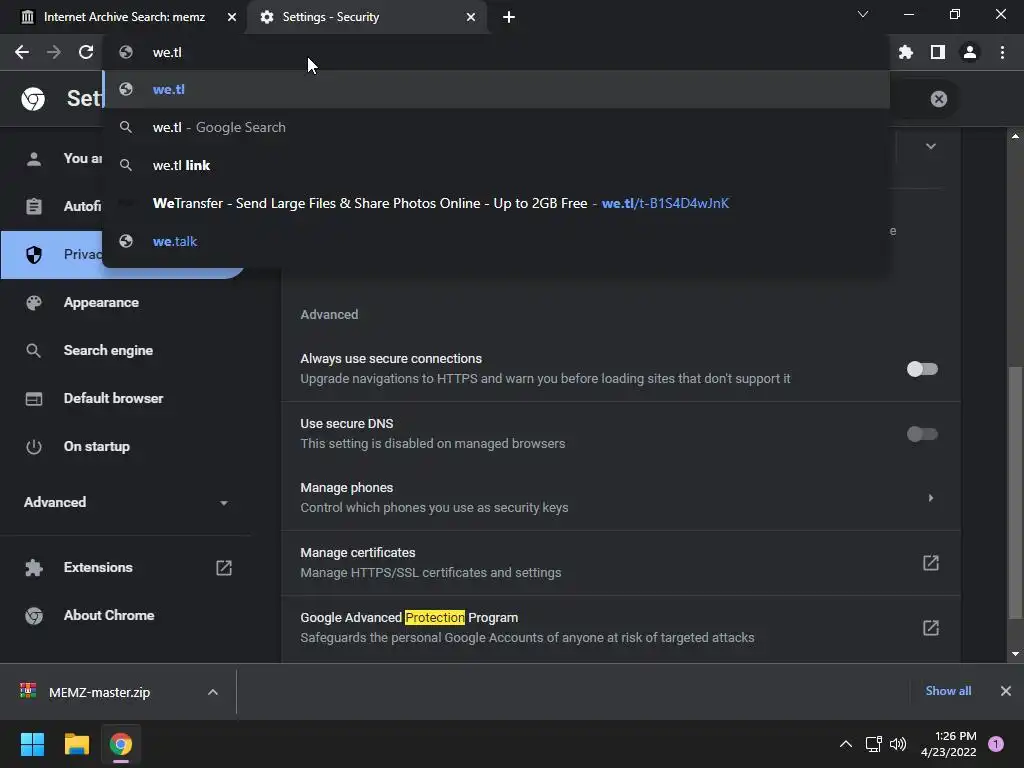Close the Settings - Security tab

coord(471,17)
